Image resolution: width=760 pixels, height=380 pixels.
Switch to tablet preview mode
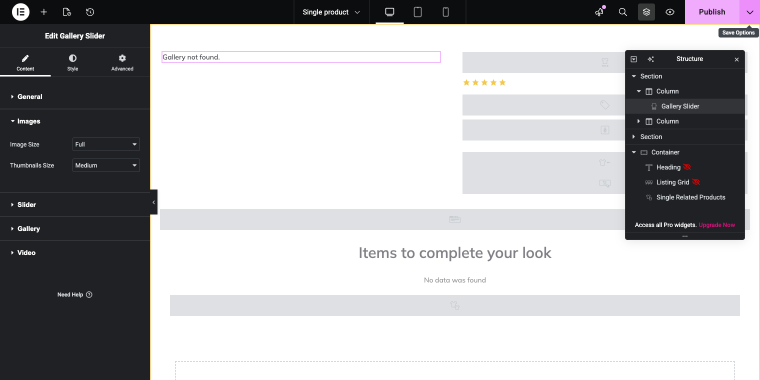(418, 12)
